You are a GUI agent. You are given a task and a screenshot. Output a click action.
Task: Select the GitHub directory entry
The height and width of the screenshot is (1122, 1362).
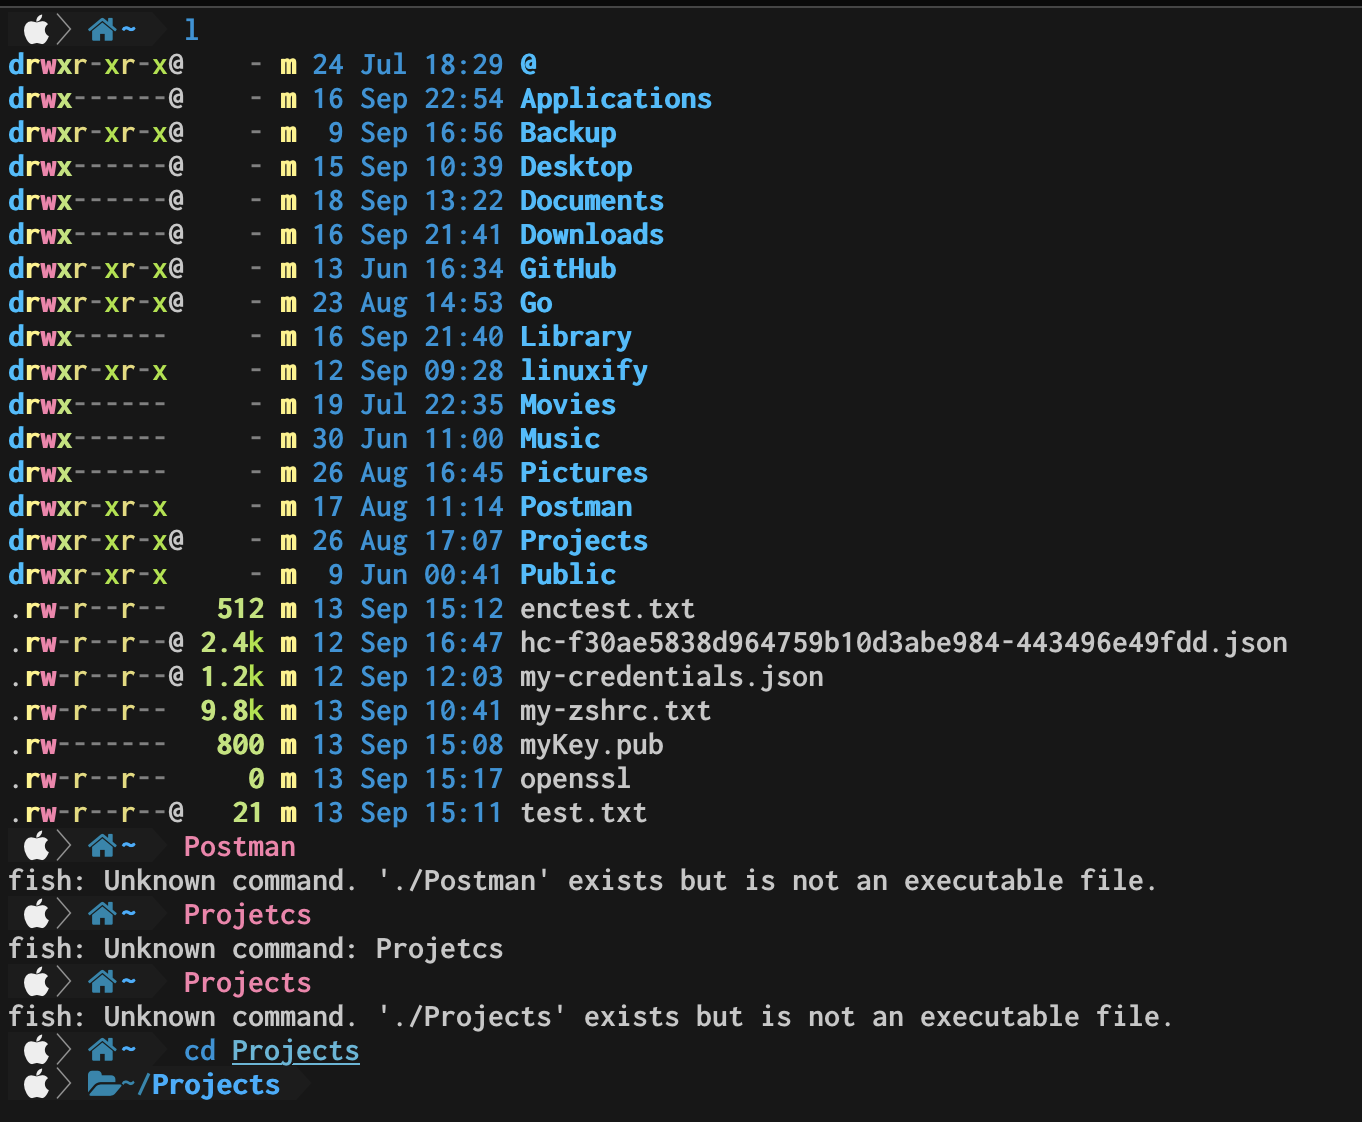pyautogui.click(x=567, y=268)
